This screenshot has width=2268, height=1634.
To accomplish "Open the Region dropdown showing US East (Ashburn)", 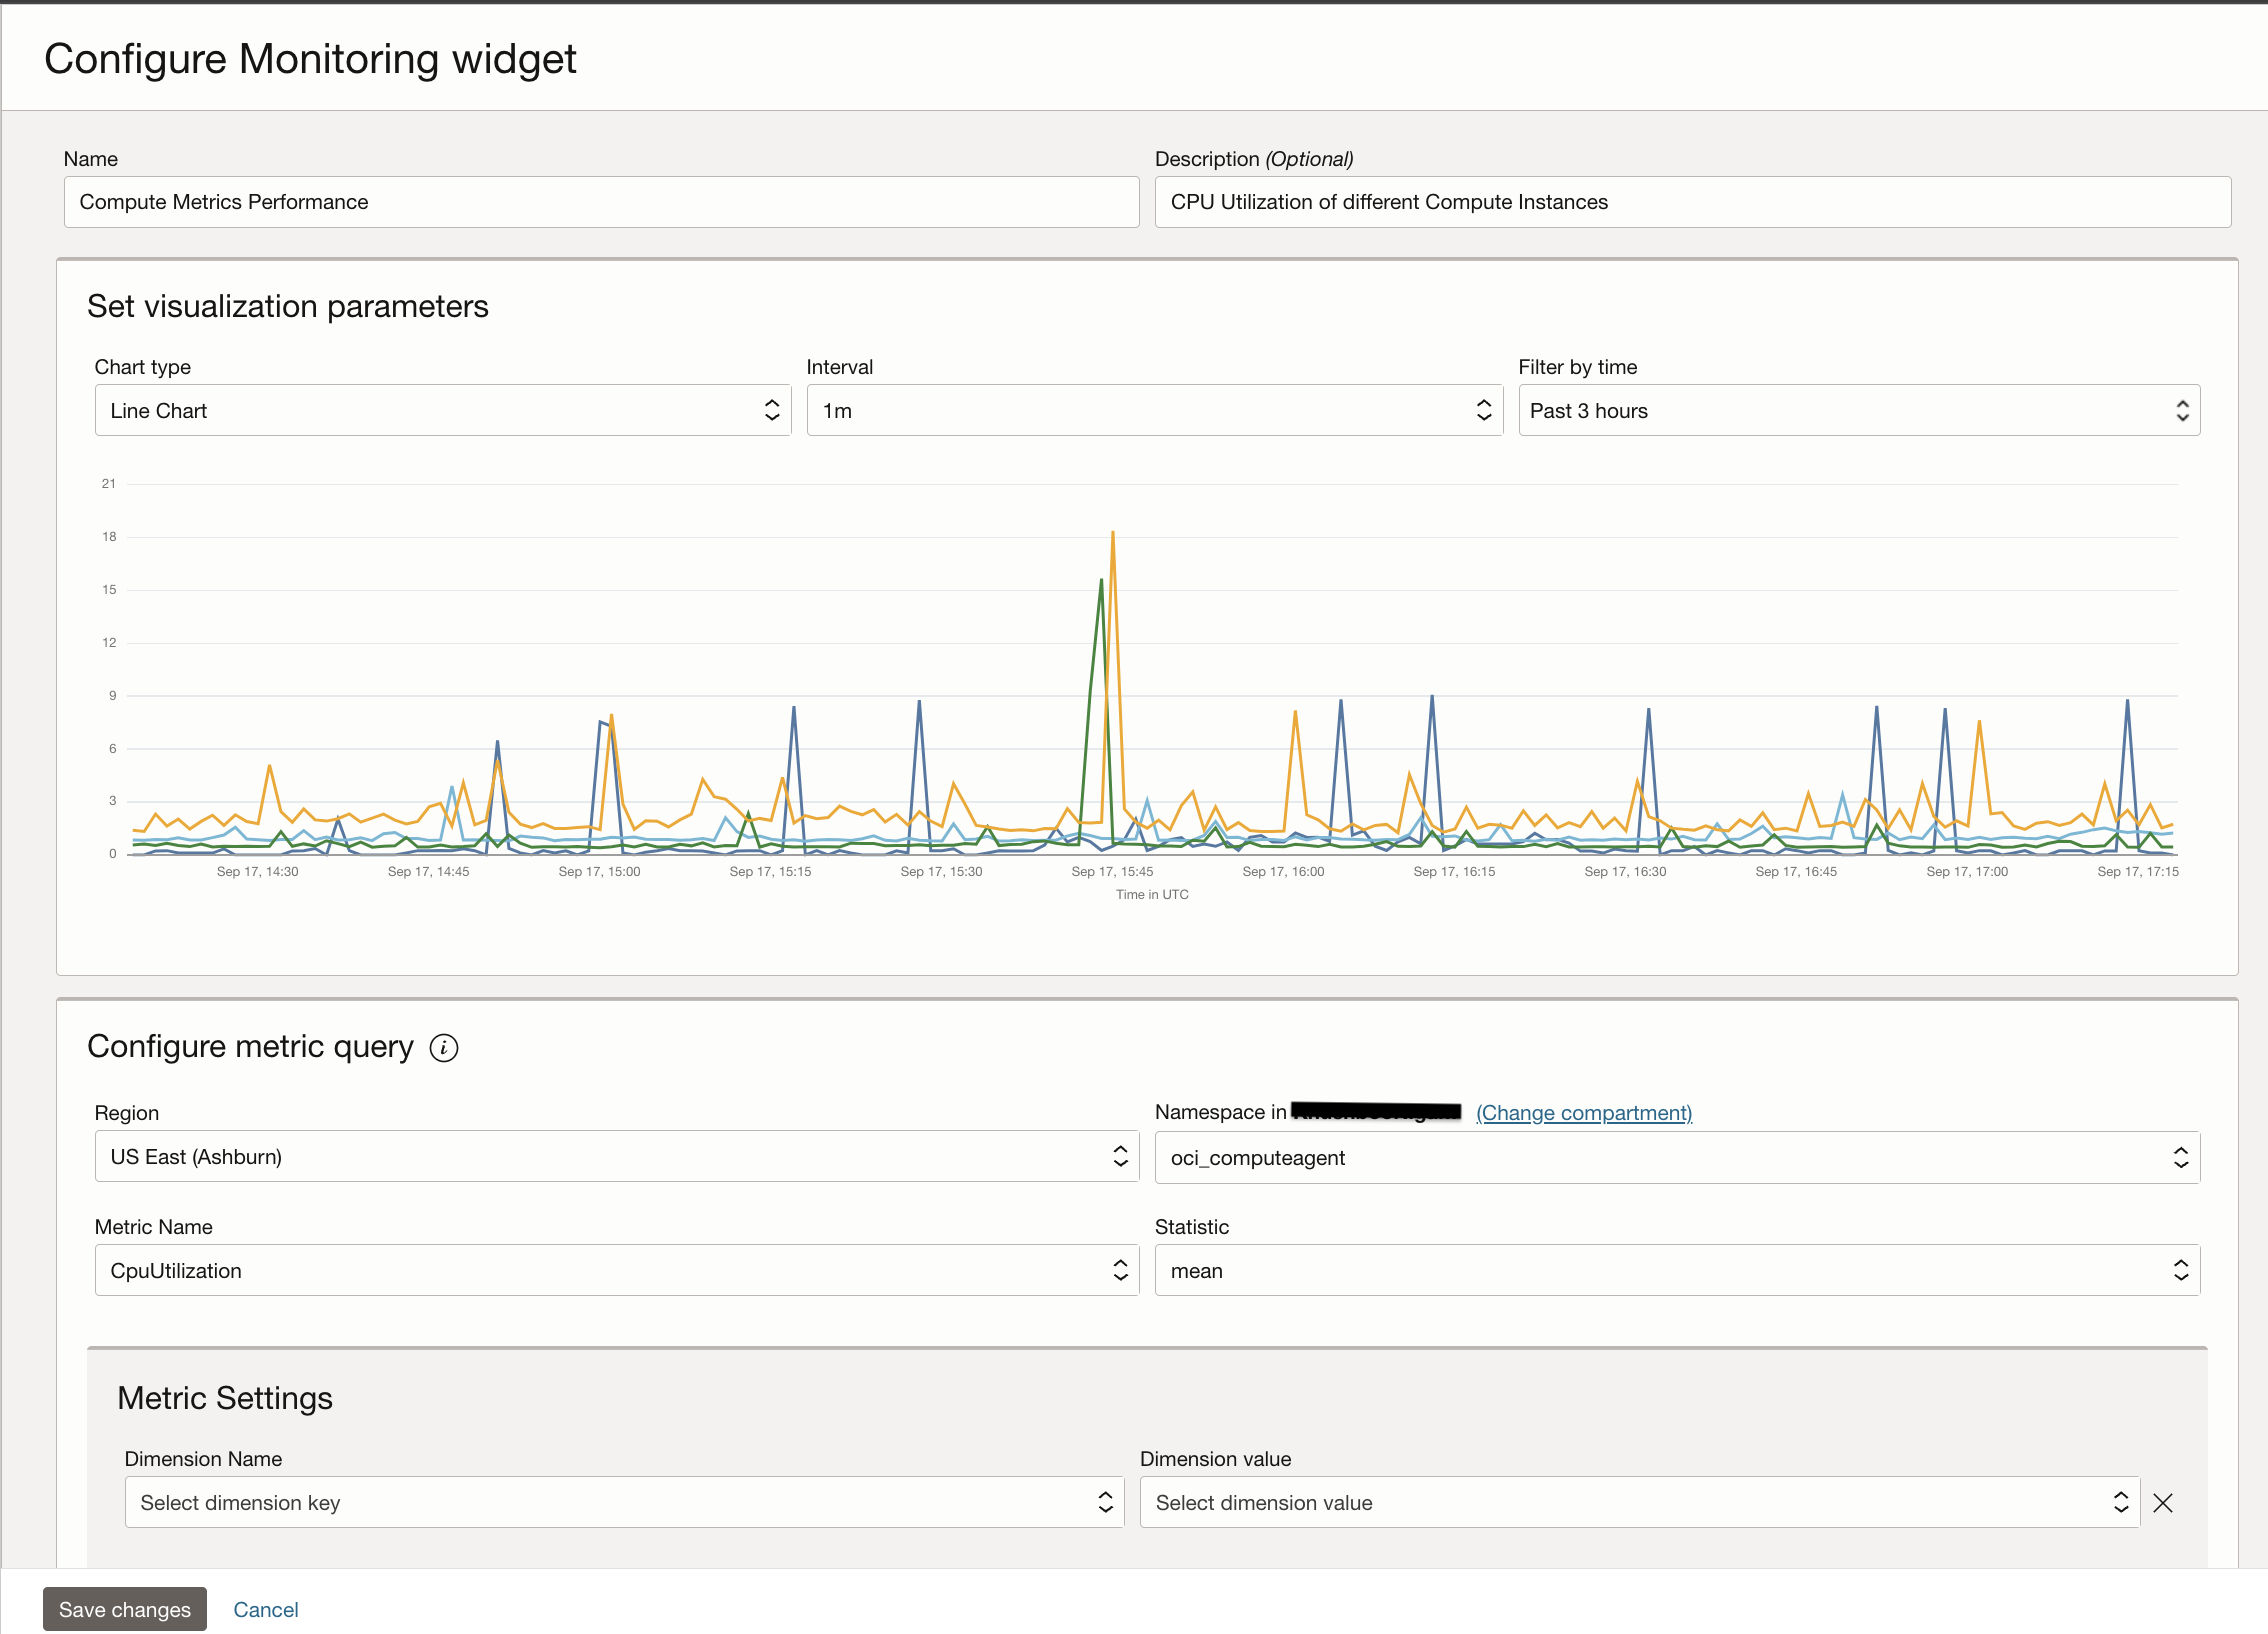I will click(x=614, y=1156).
